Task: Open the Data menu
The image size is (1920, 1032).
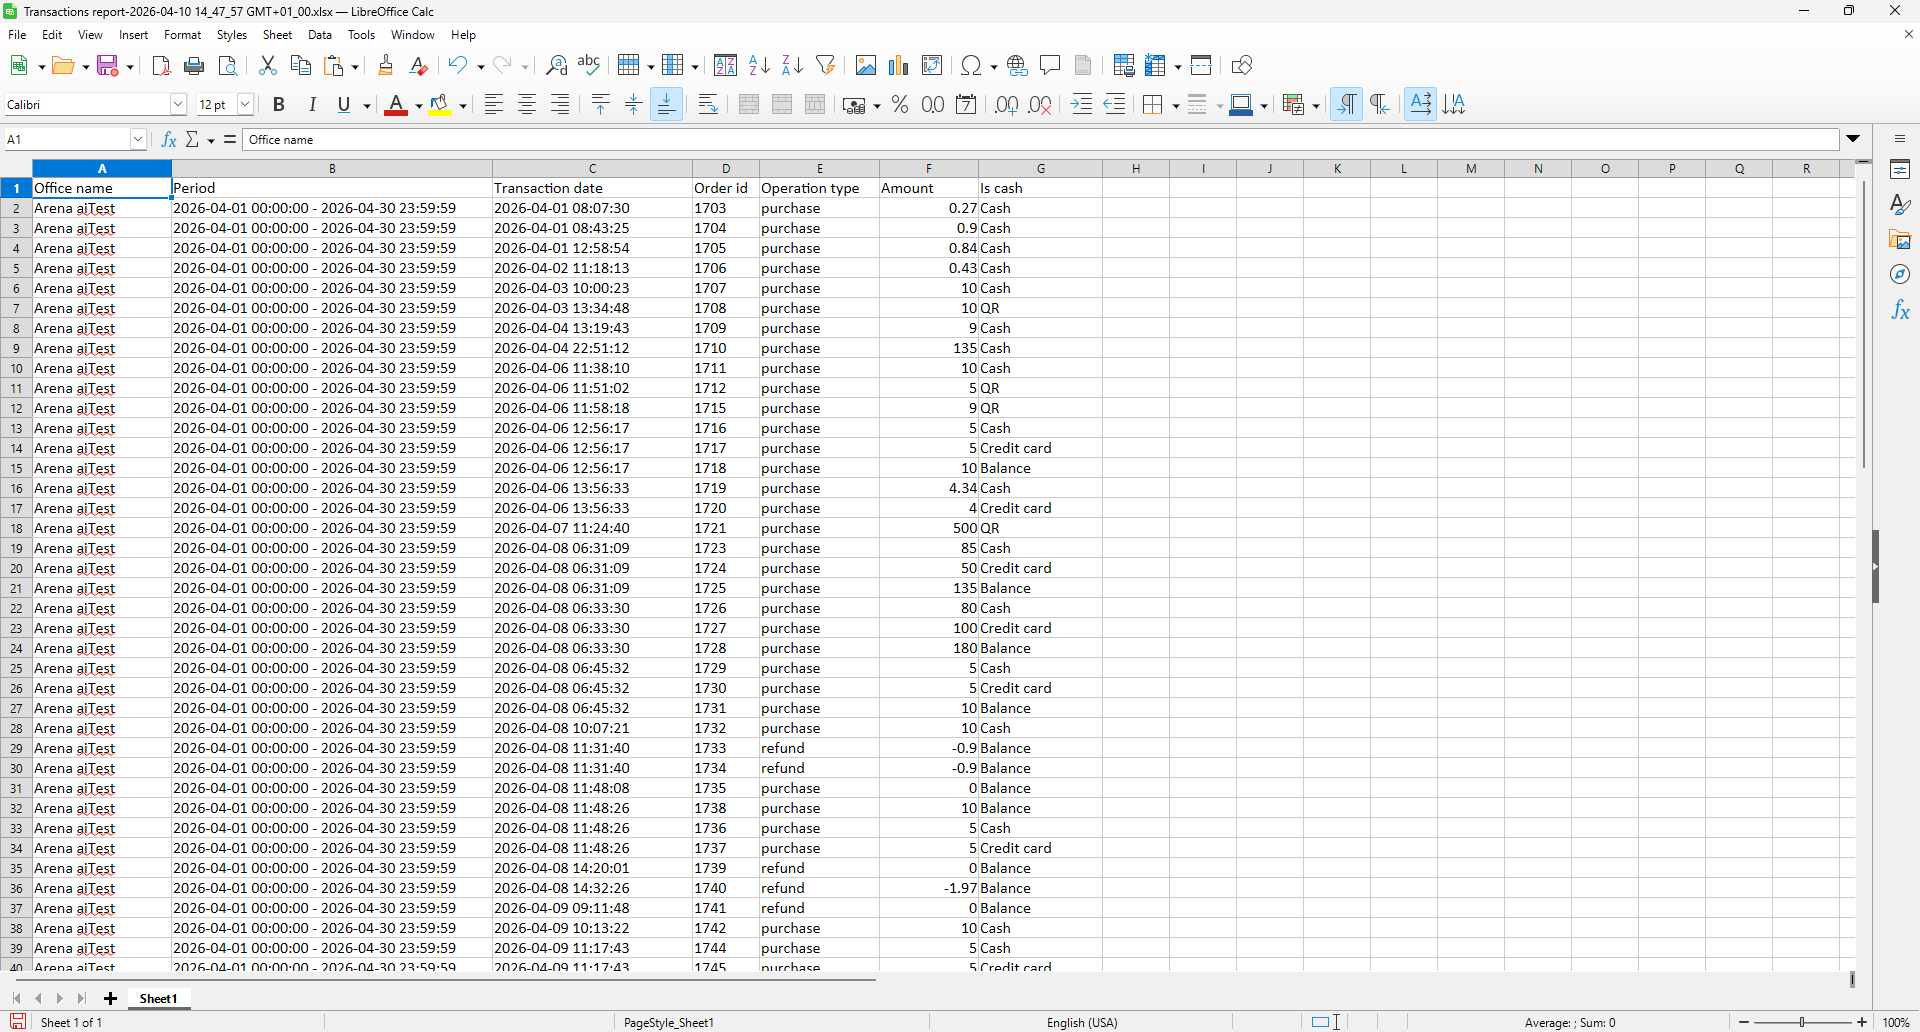Action: (320, 35)
